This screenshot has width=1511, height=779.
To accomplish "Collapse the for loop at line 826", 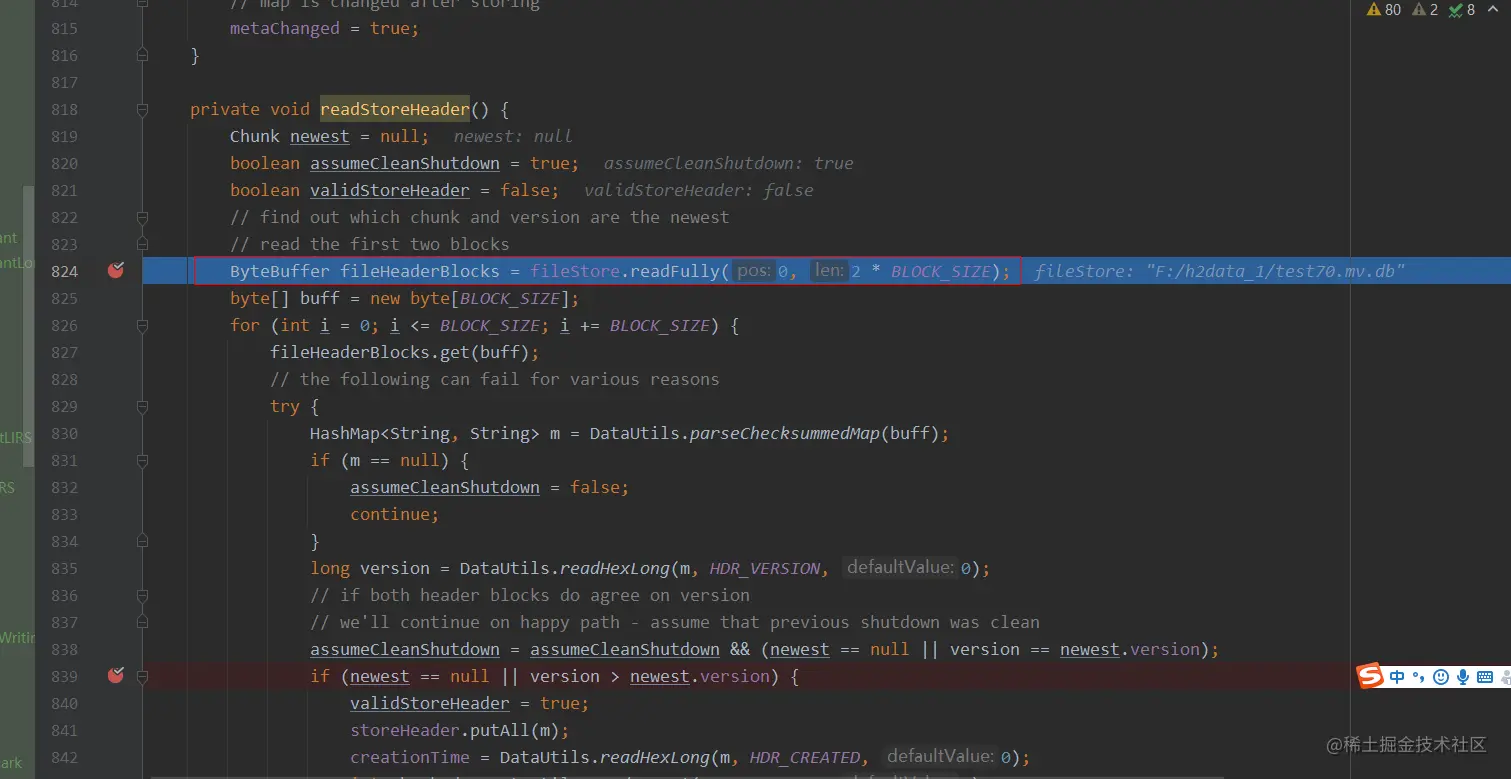I will (142, 325).
